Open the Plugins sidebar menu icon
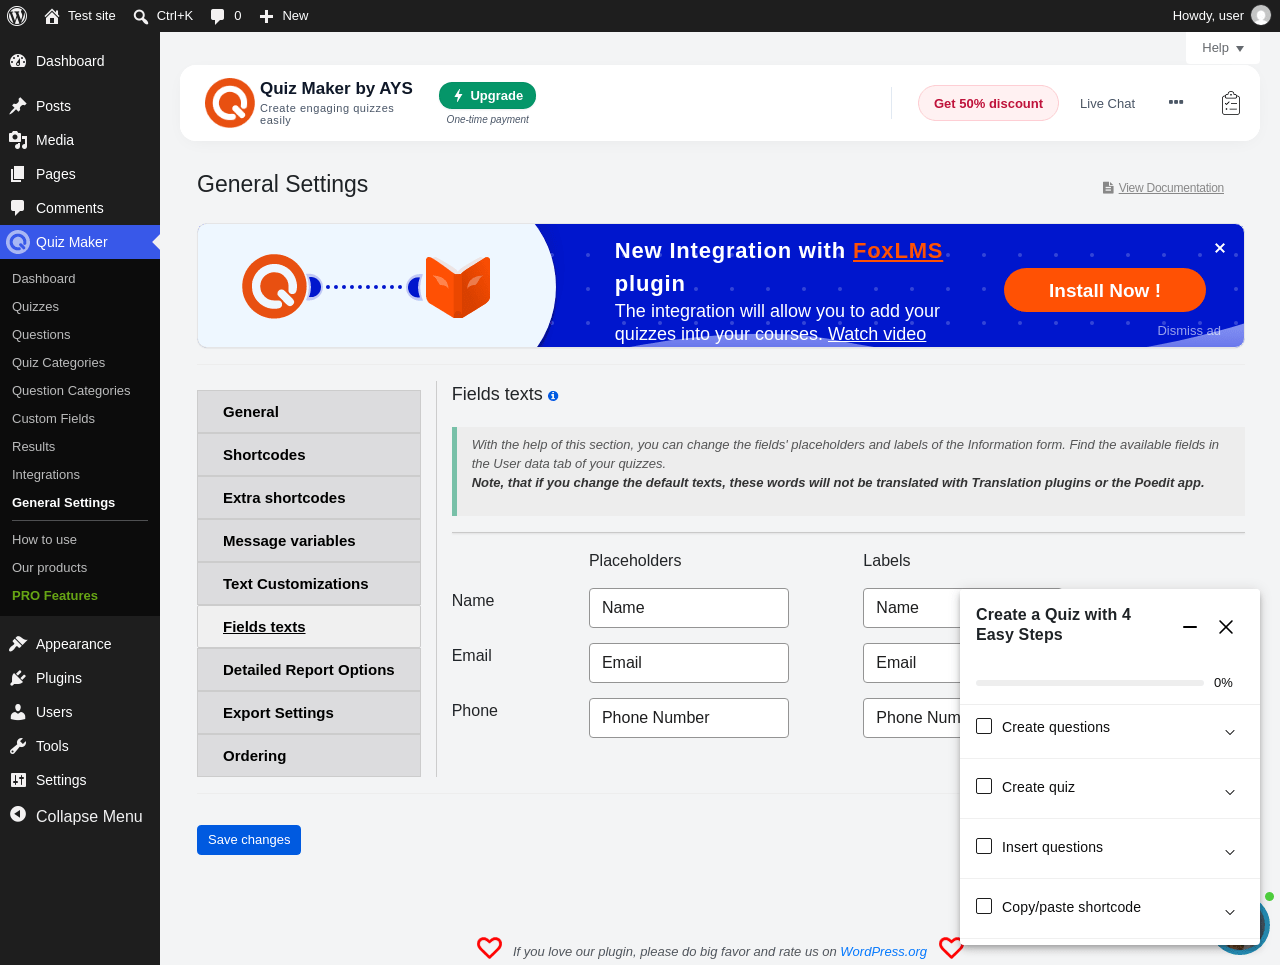1280x965 pixels. pos(18,678)
